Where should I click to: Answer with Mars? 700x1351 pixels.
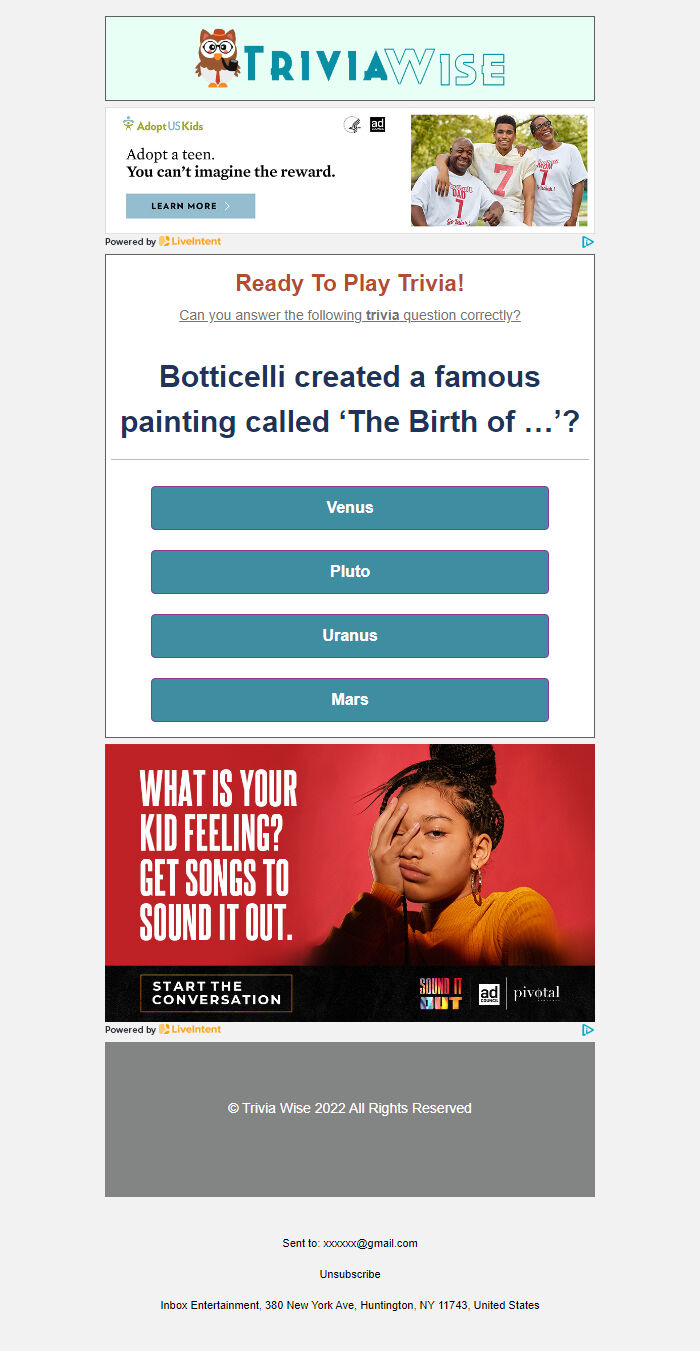click(350, 700)
